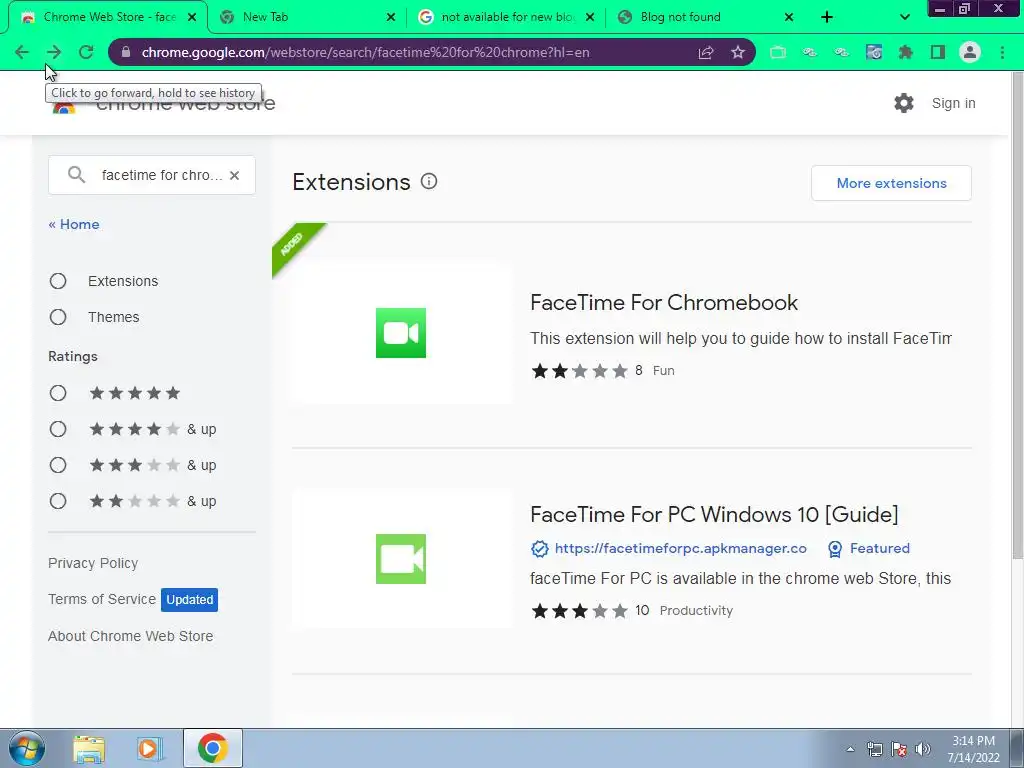Open the Windows Start menu
The width and height of the screenshot is (1024, 768).
click(x=27, y=748)
